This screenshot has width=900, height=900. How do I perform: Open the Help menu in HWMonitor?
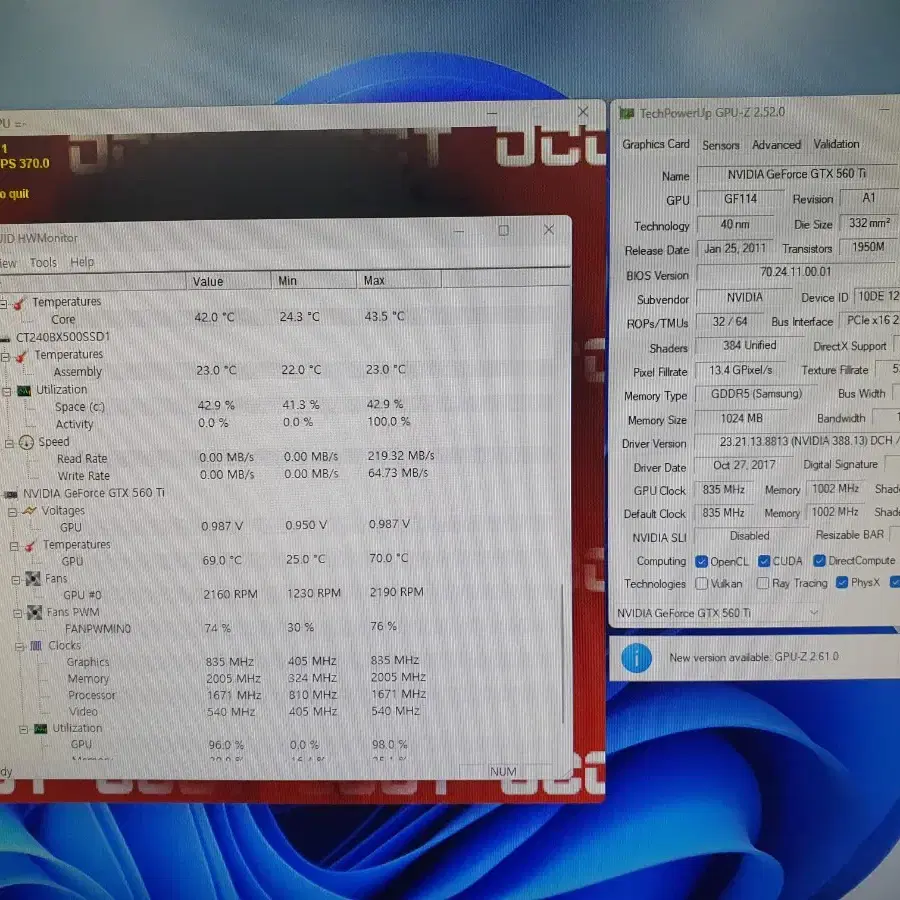(82, 262)
